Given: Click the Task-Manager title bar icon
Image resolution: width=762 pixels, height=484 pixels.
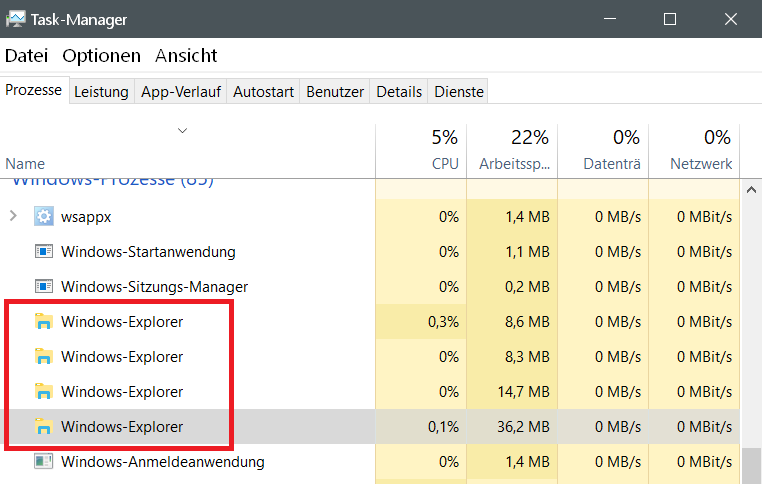Looking at the screenshot, I should [x=16, y=19].
